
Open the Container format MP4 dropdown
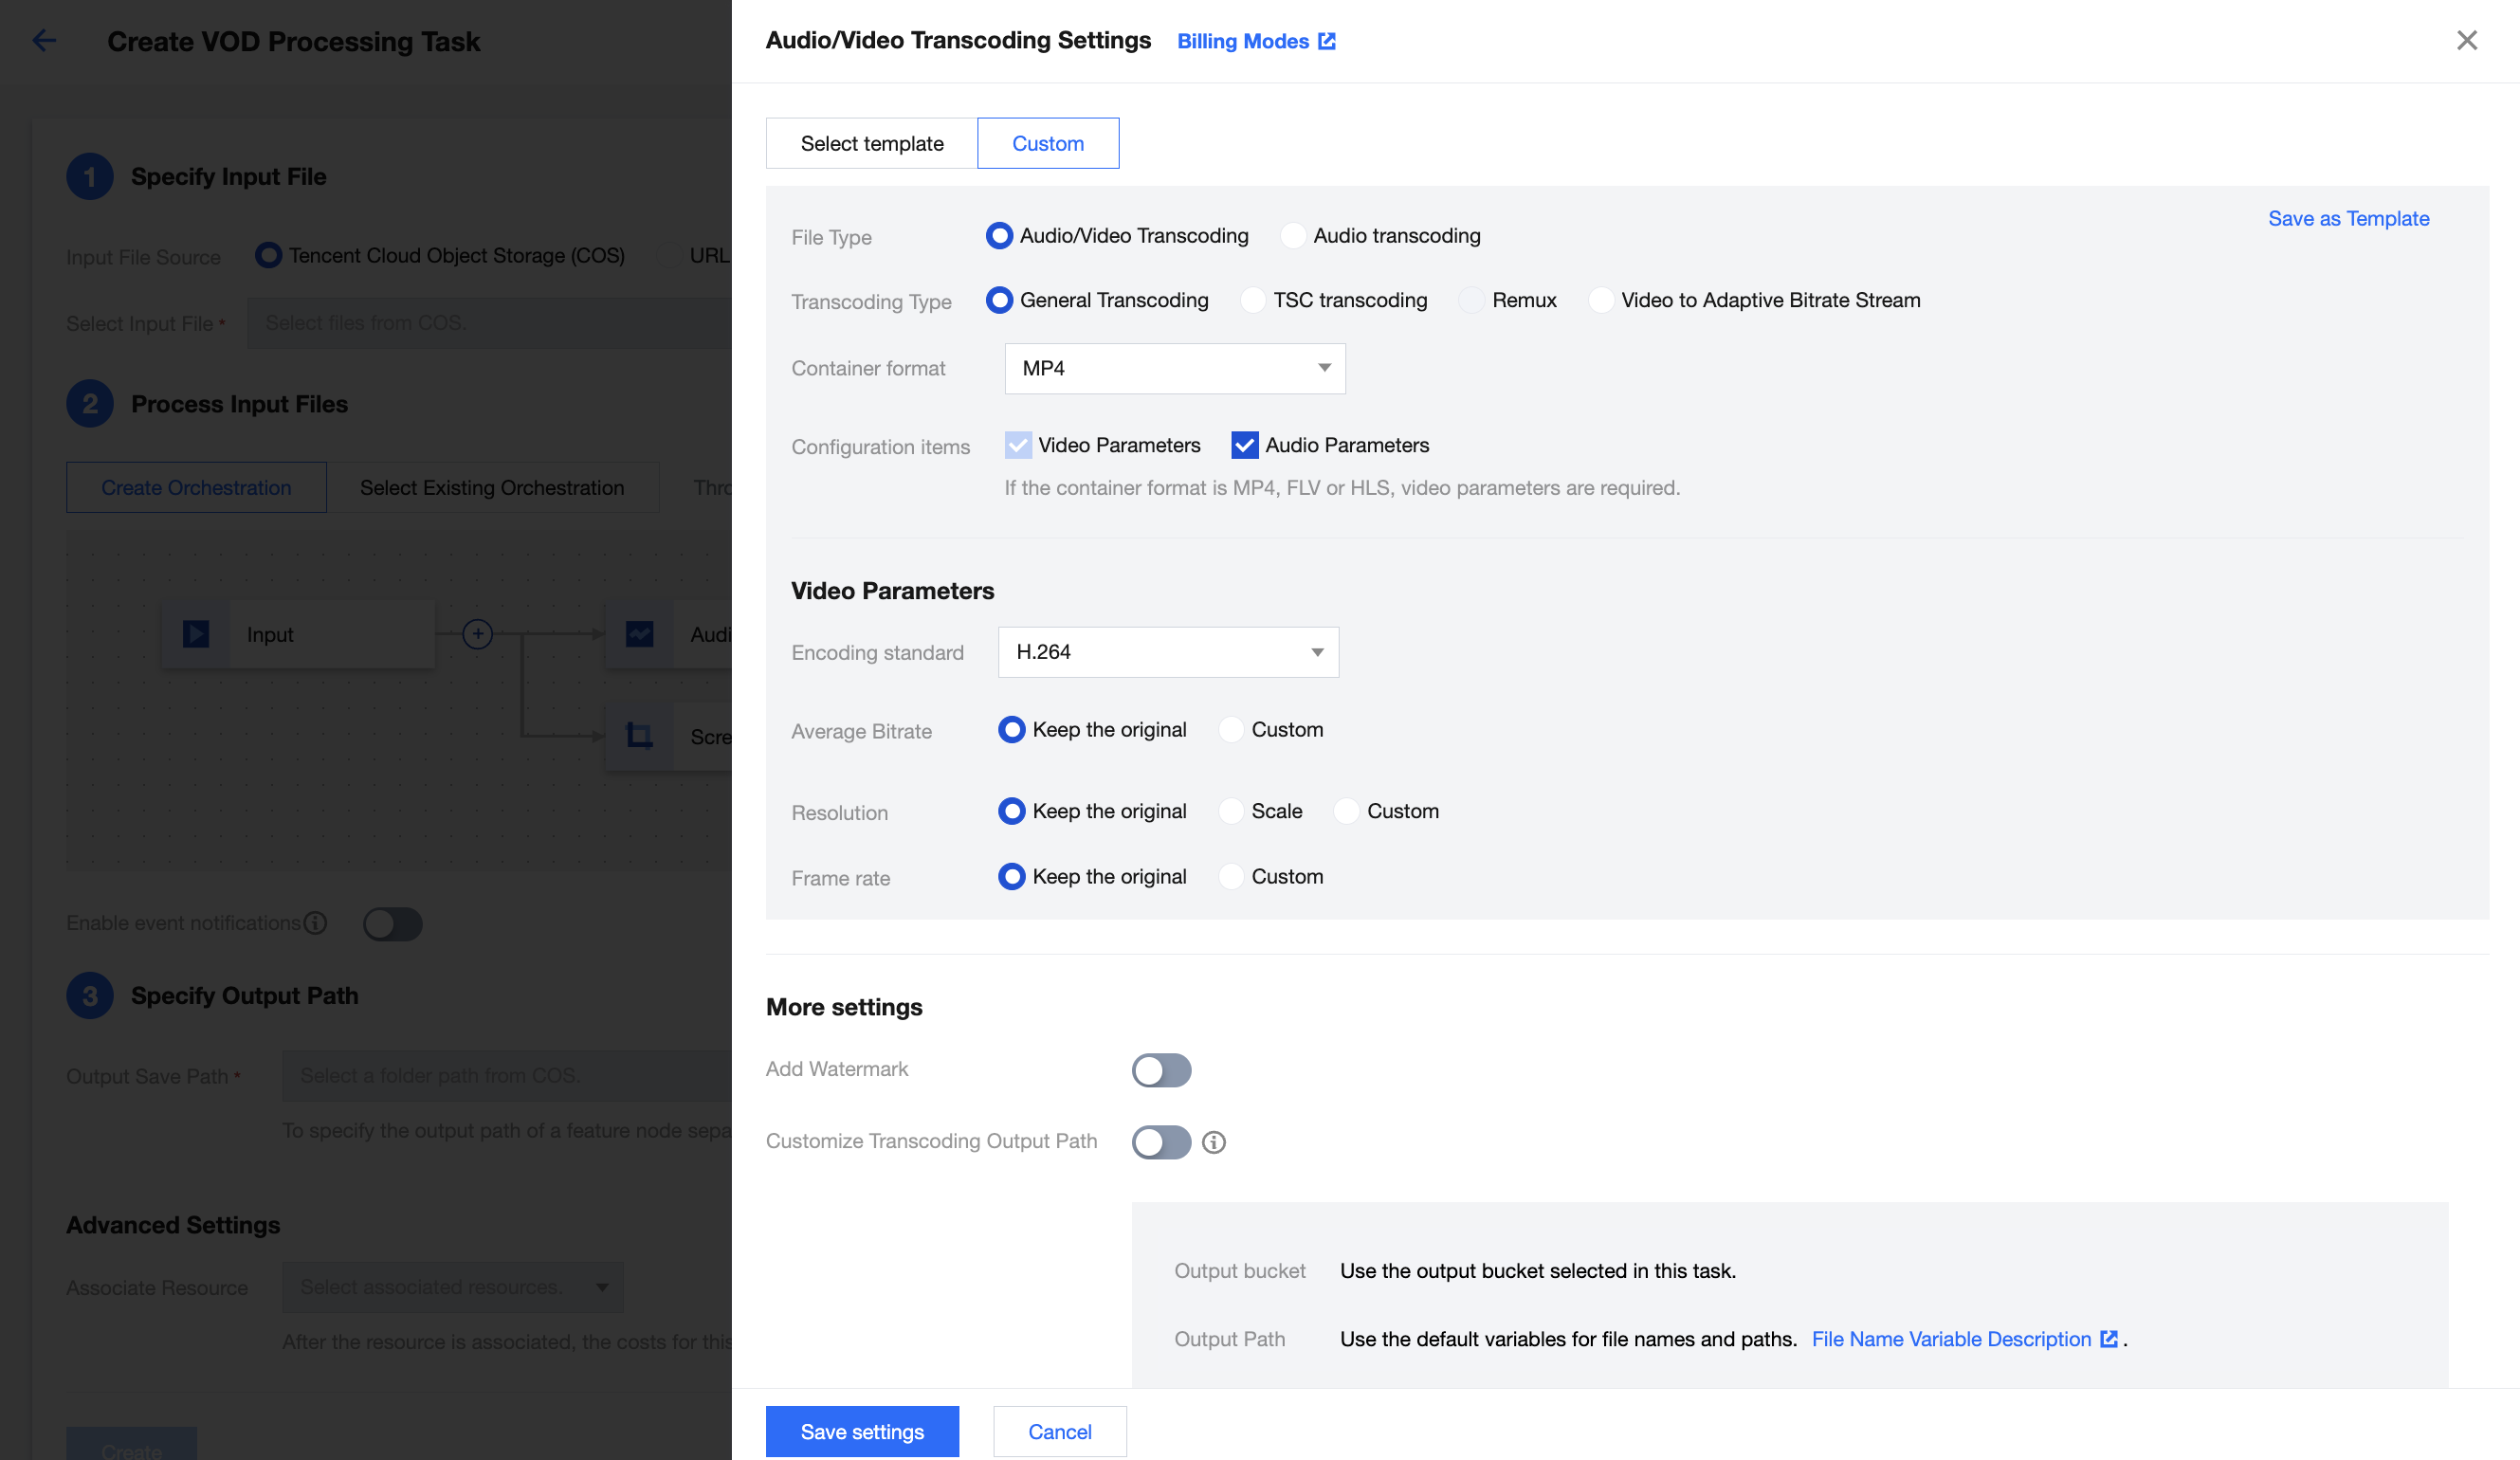tap(1174, 368)
